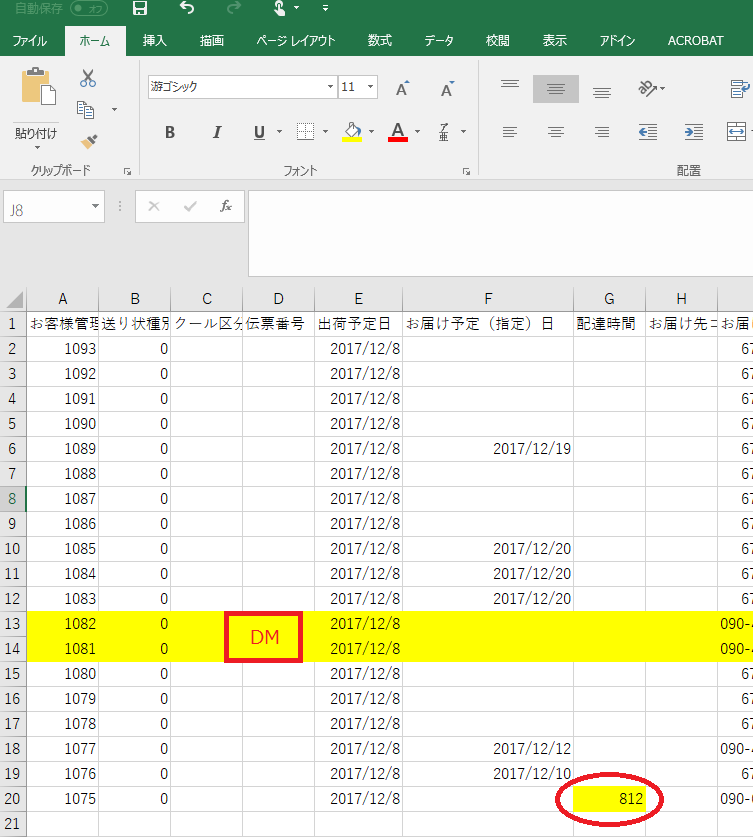Click the Increase Indent icon
Viewport: 753px width, 837px height.
coord(694,132)
